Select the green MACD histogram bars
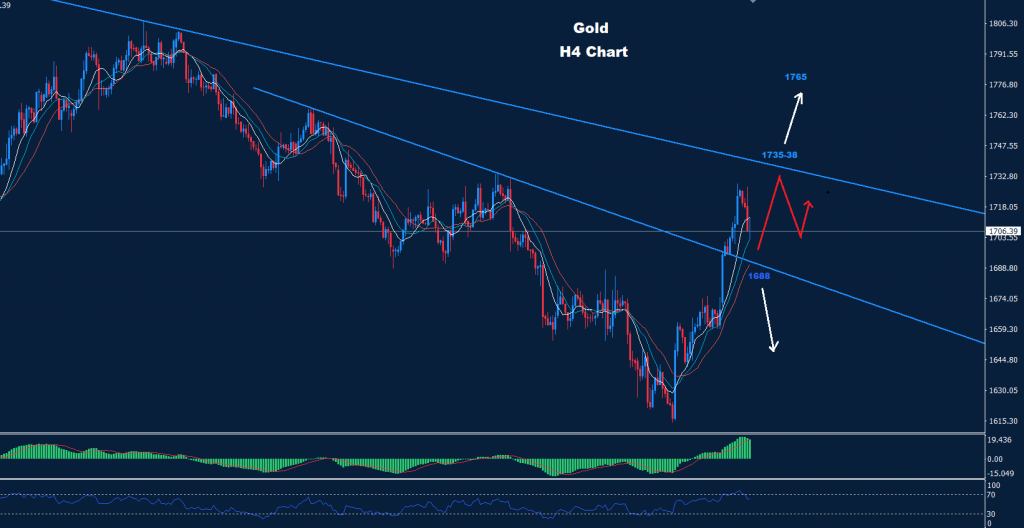This screenshot has height=528, width=1024. coord(376,456)
